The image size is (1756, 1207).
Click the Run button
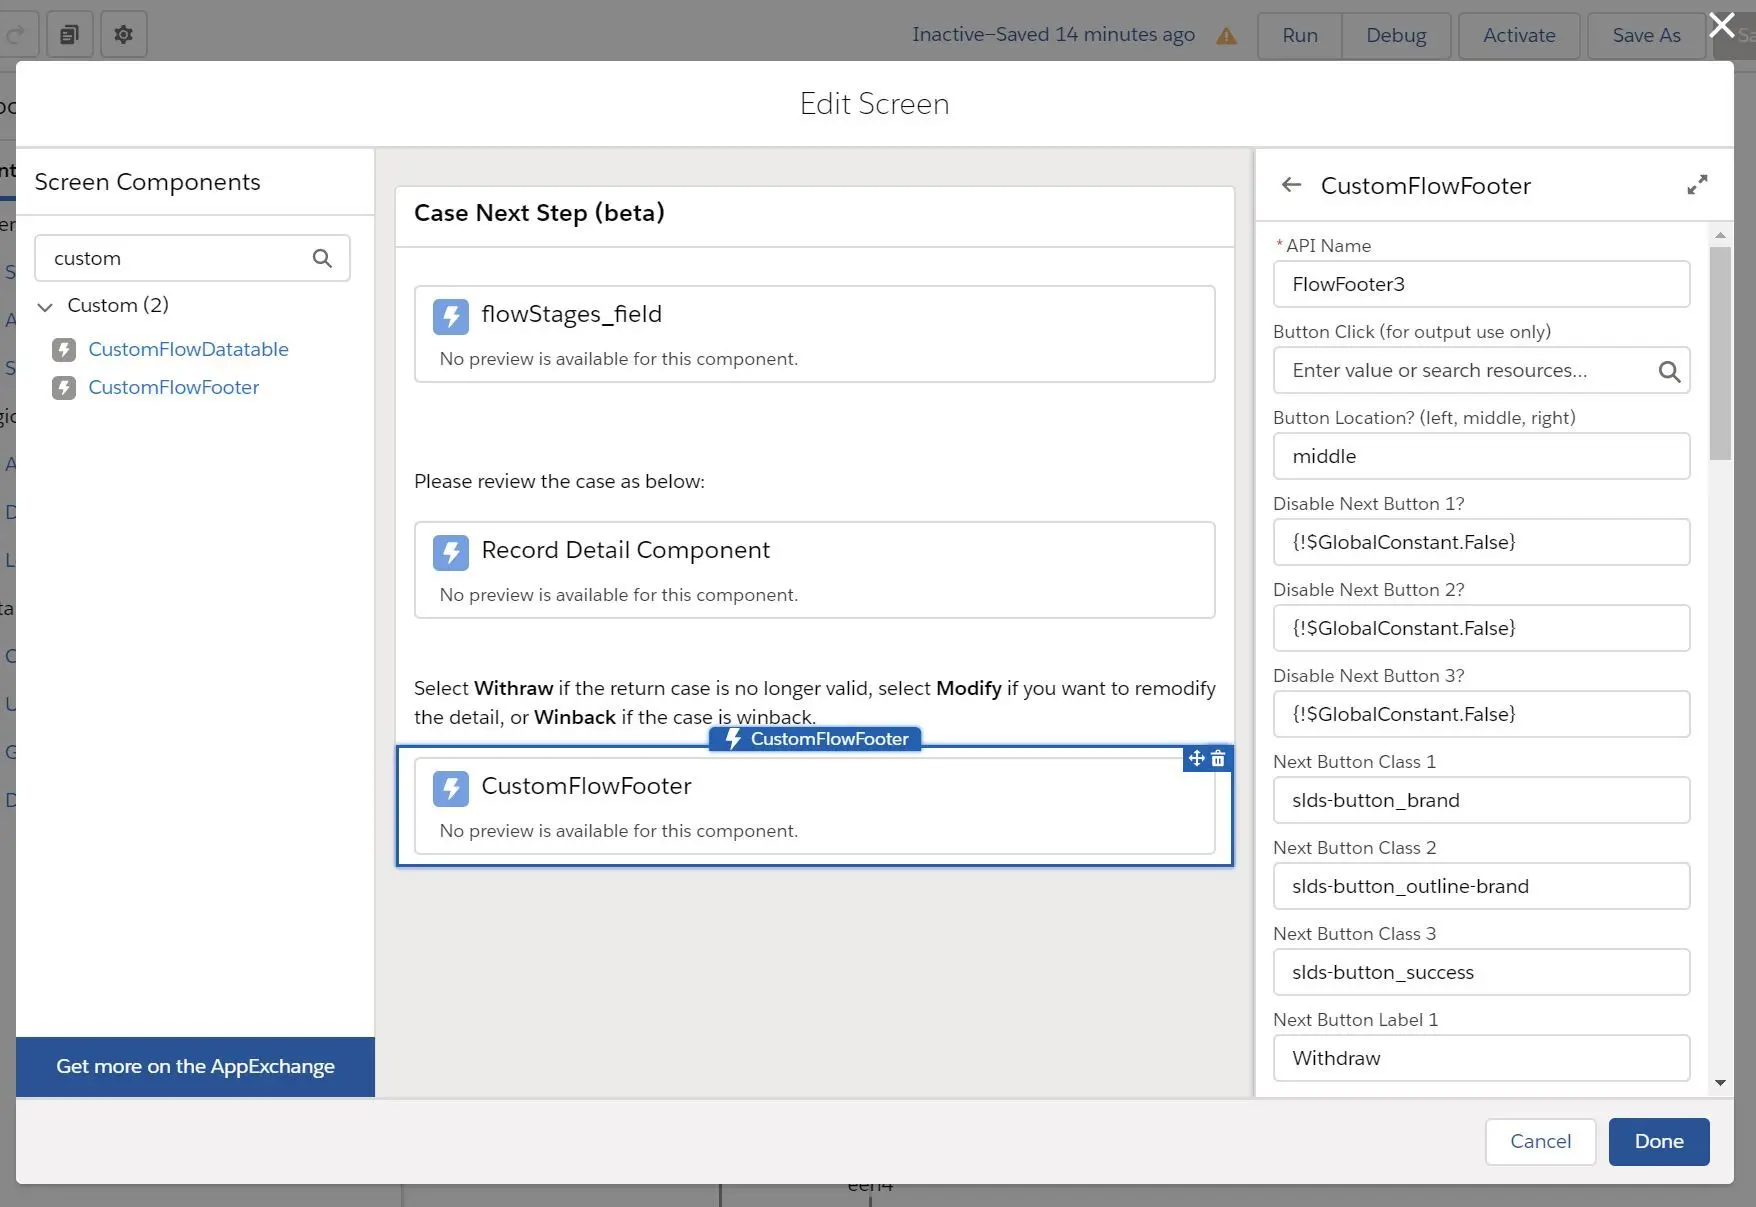point(1300,35)
